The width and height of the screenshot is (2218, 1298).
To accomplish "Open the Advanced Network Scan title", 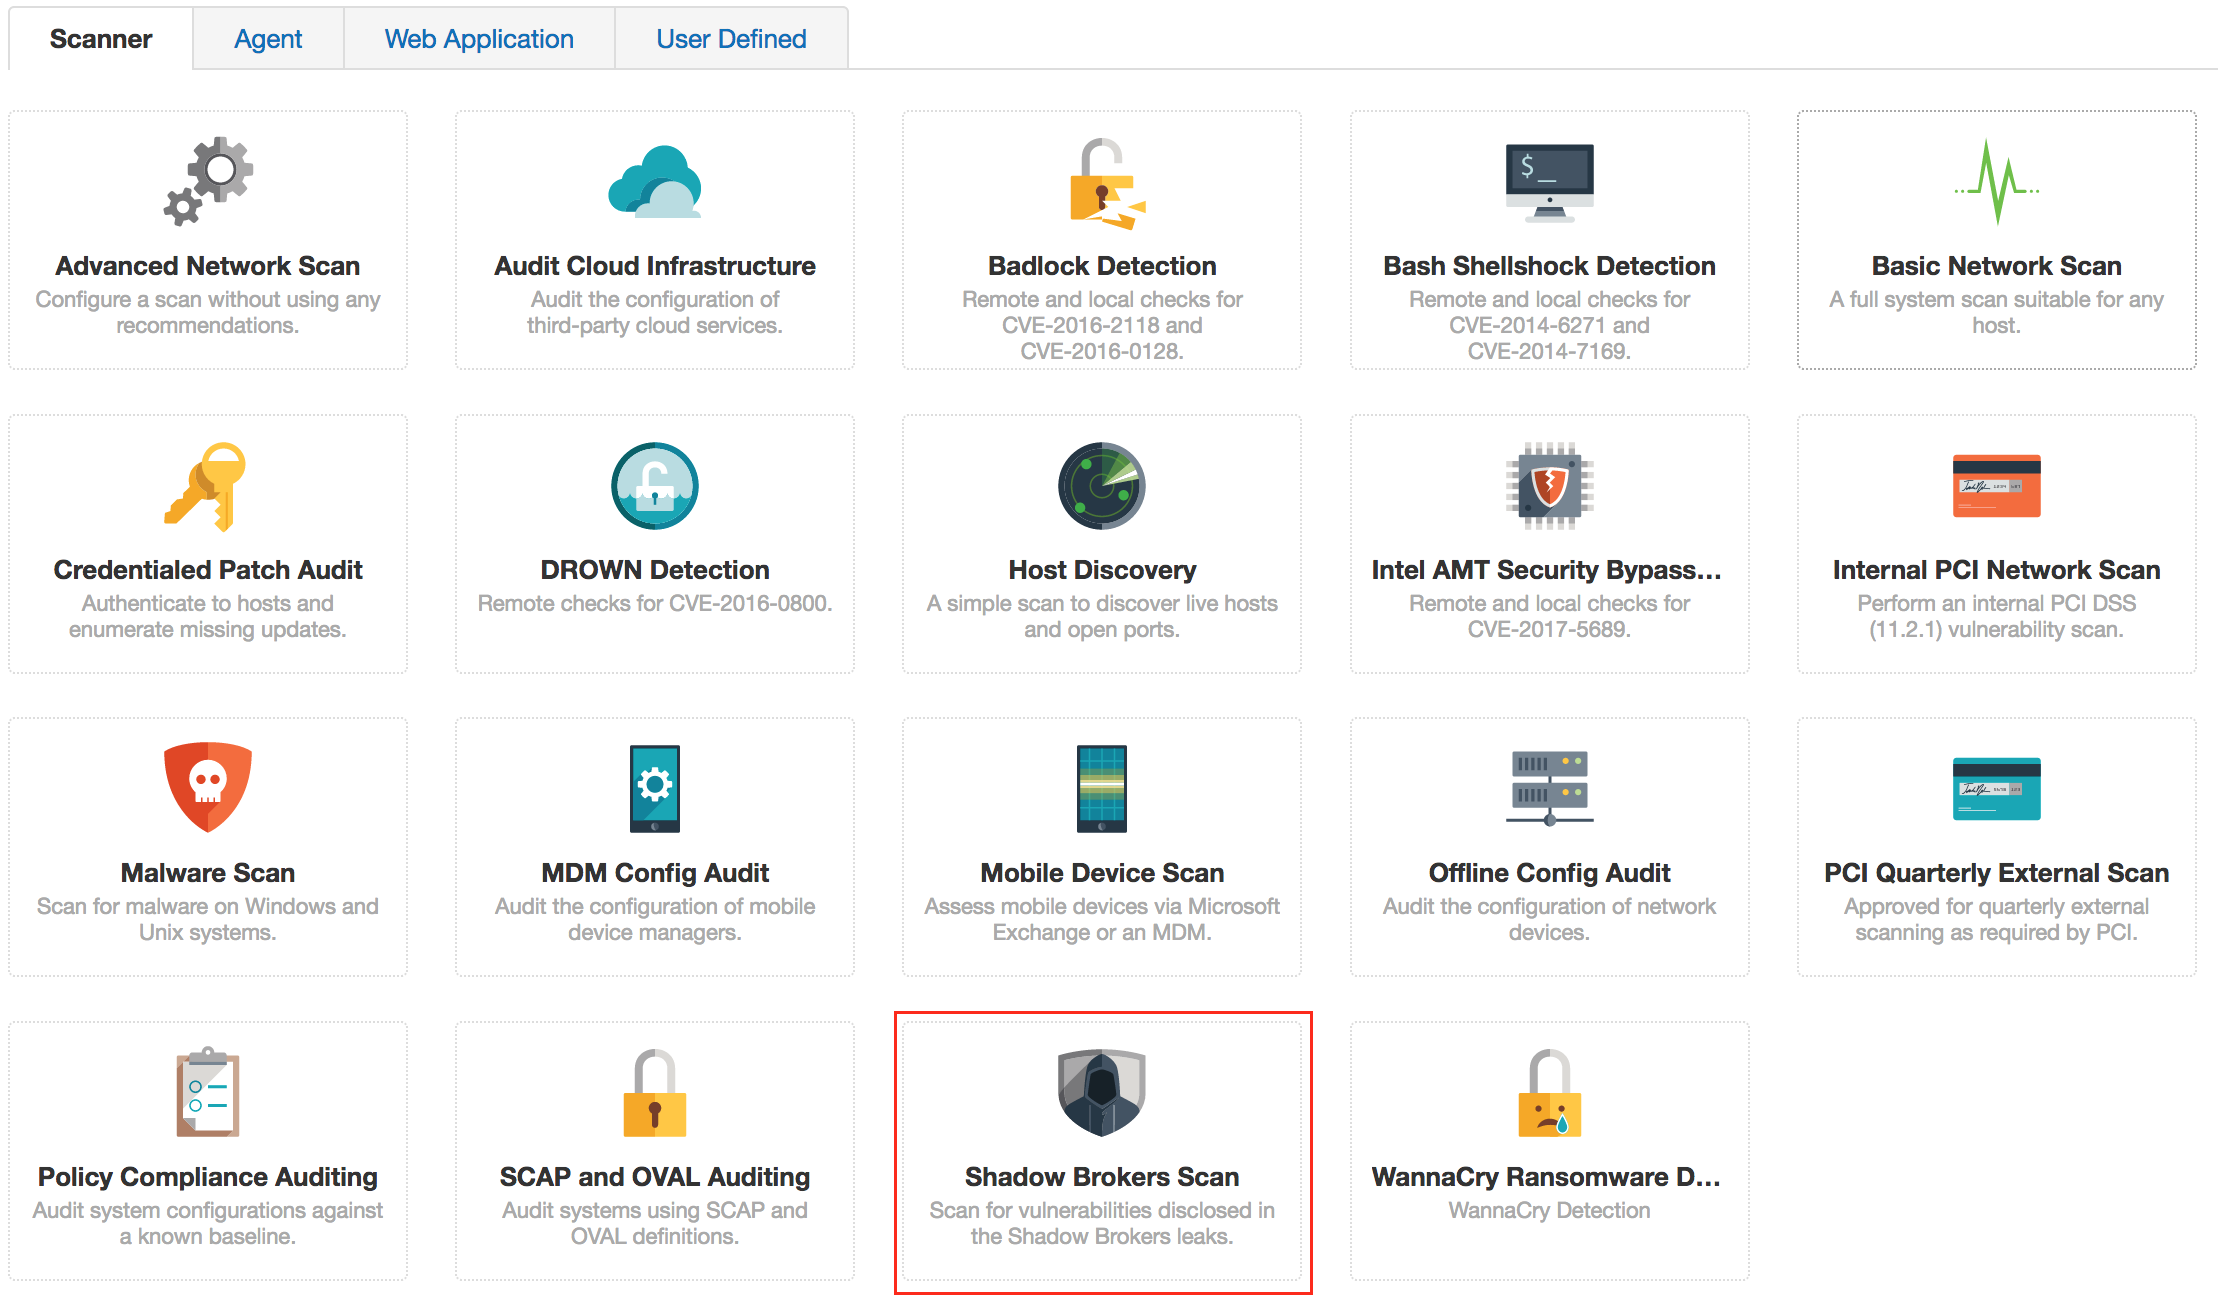I will click(208, 266).
